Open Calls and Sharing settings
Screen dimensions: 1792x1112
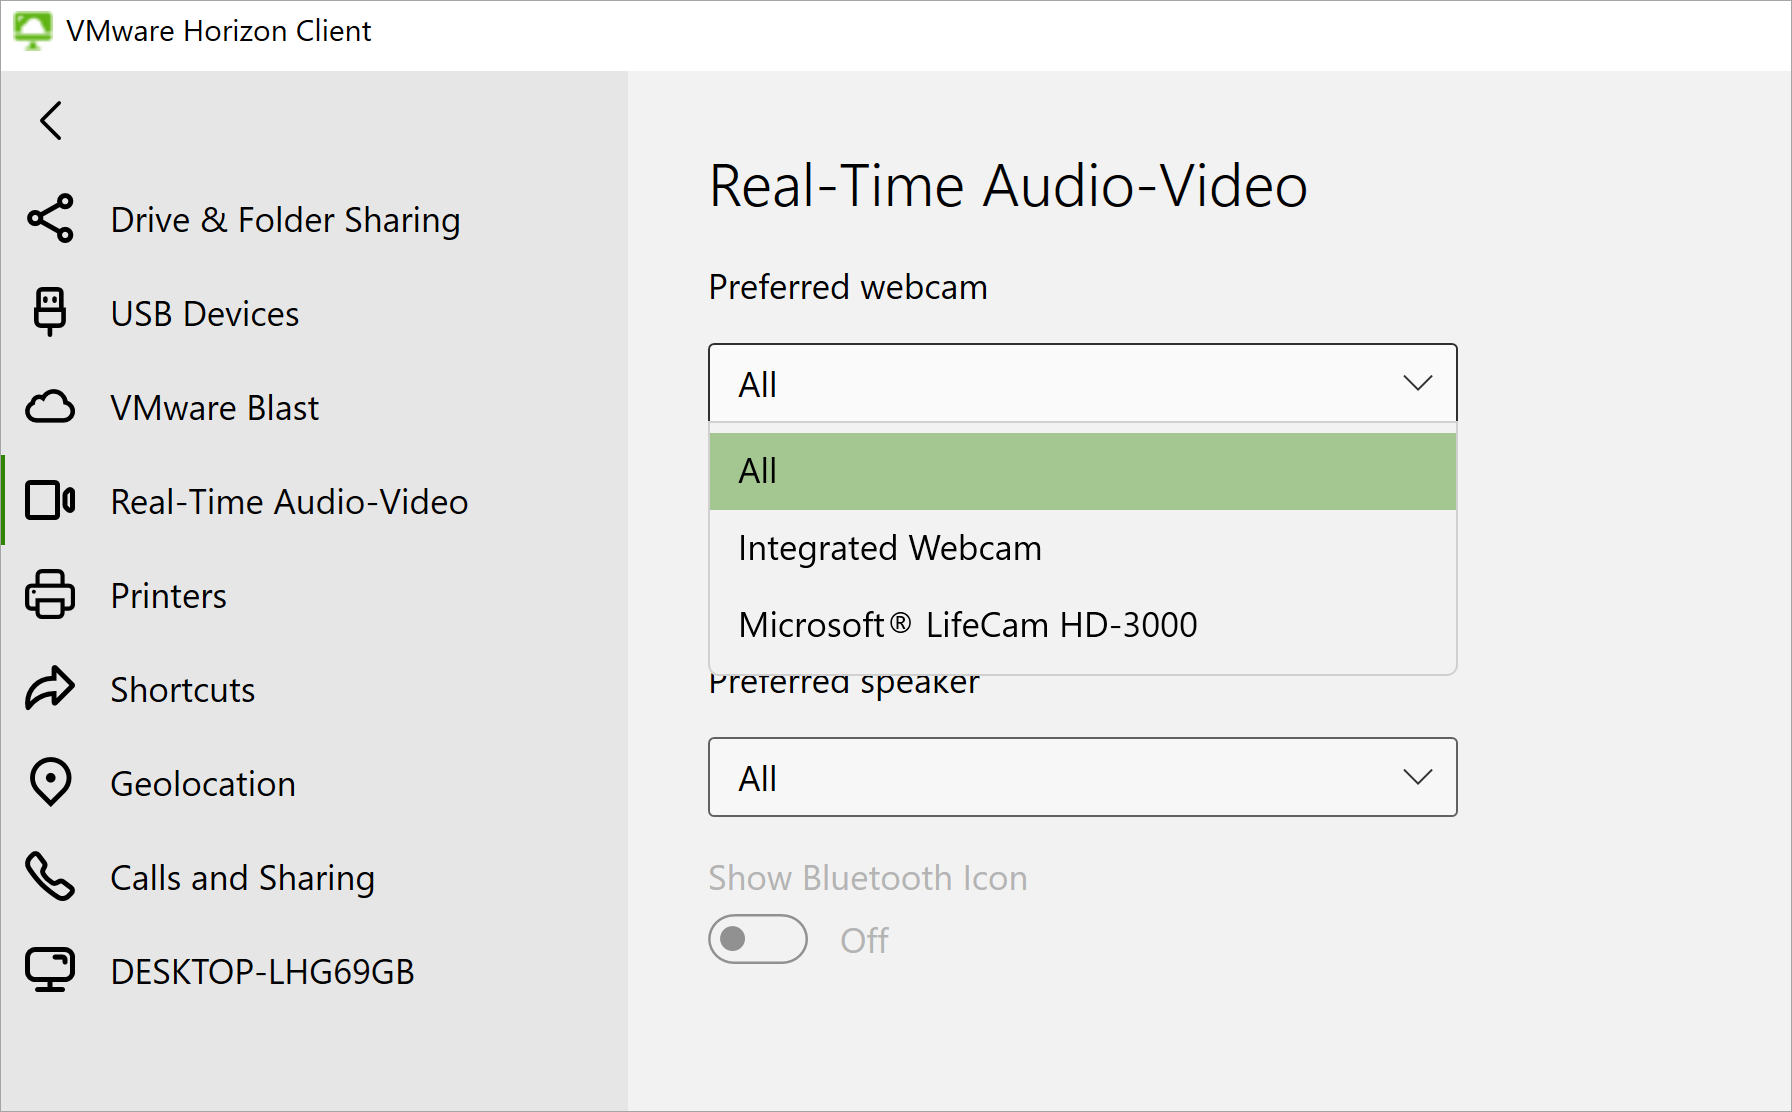314,877
